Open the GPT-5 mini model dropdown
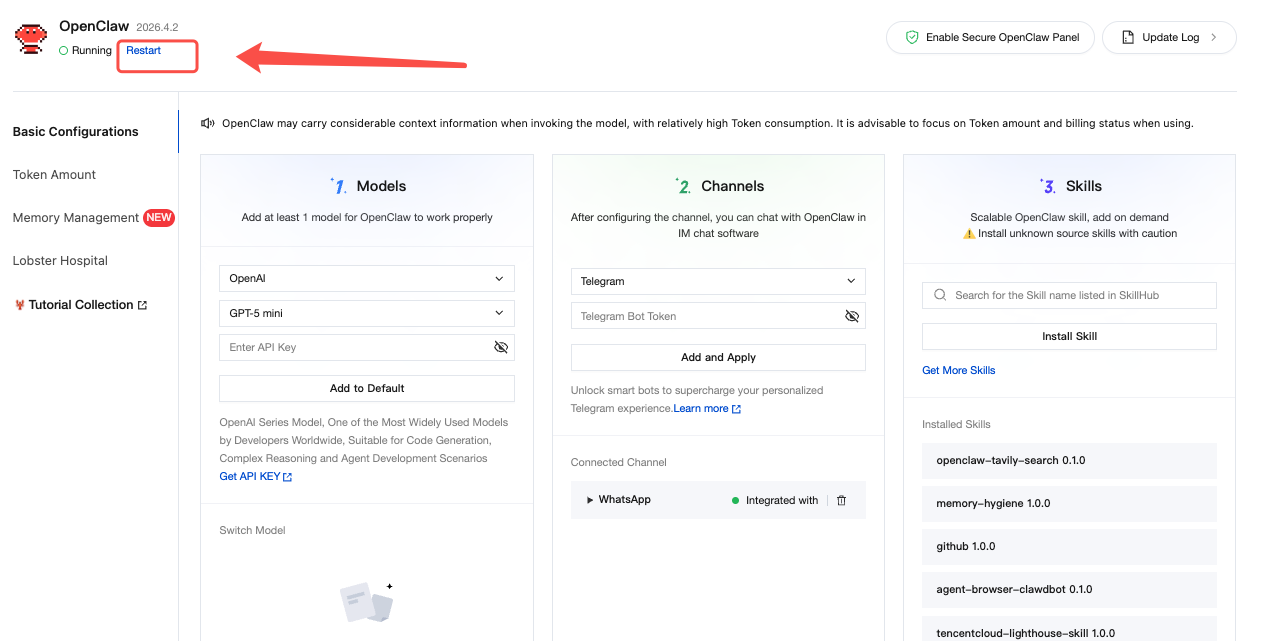 point(366,313)
